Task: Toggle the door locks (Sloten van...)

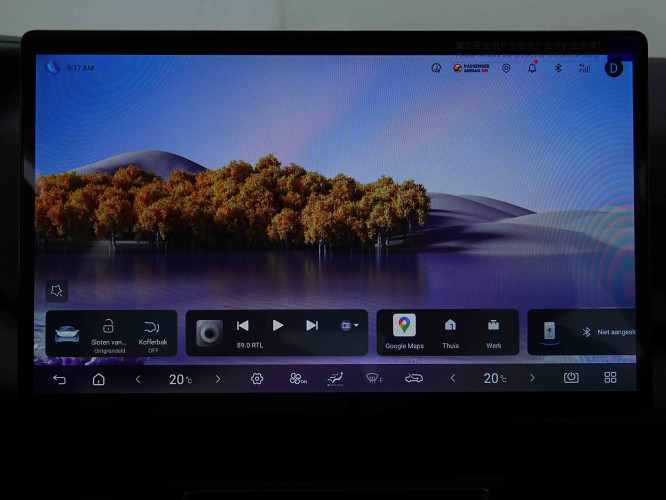Action: [x=109, y=336]
